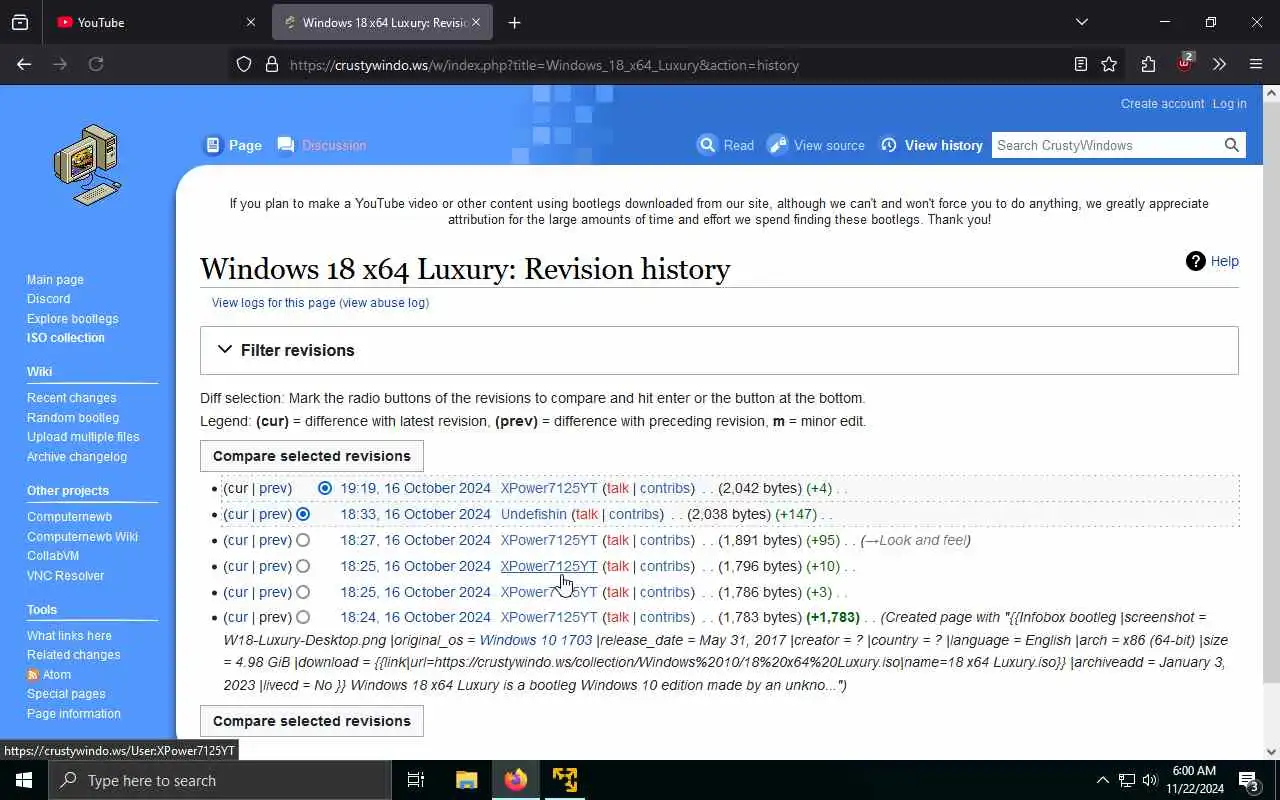Select radio button for 18:27 revision
Viewport: 1280px width, 800px height.
click(303, 540)
